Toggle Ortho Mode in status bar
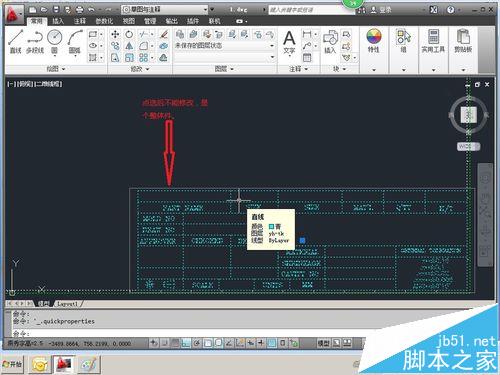This screenshot has width=500, height=375. click(x=186, y=343)
